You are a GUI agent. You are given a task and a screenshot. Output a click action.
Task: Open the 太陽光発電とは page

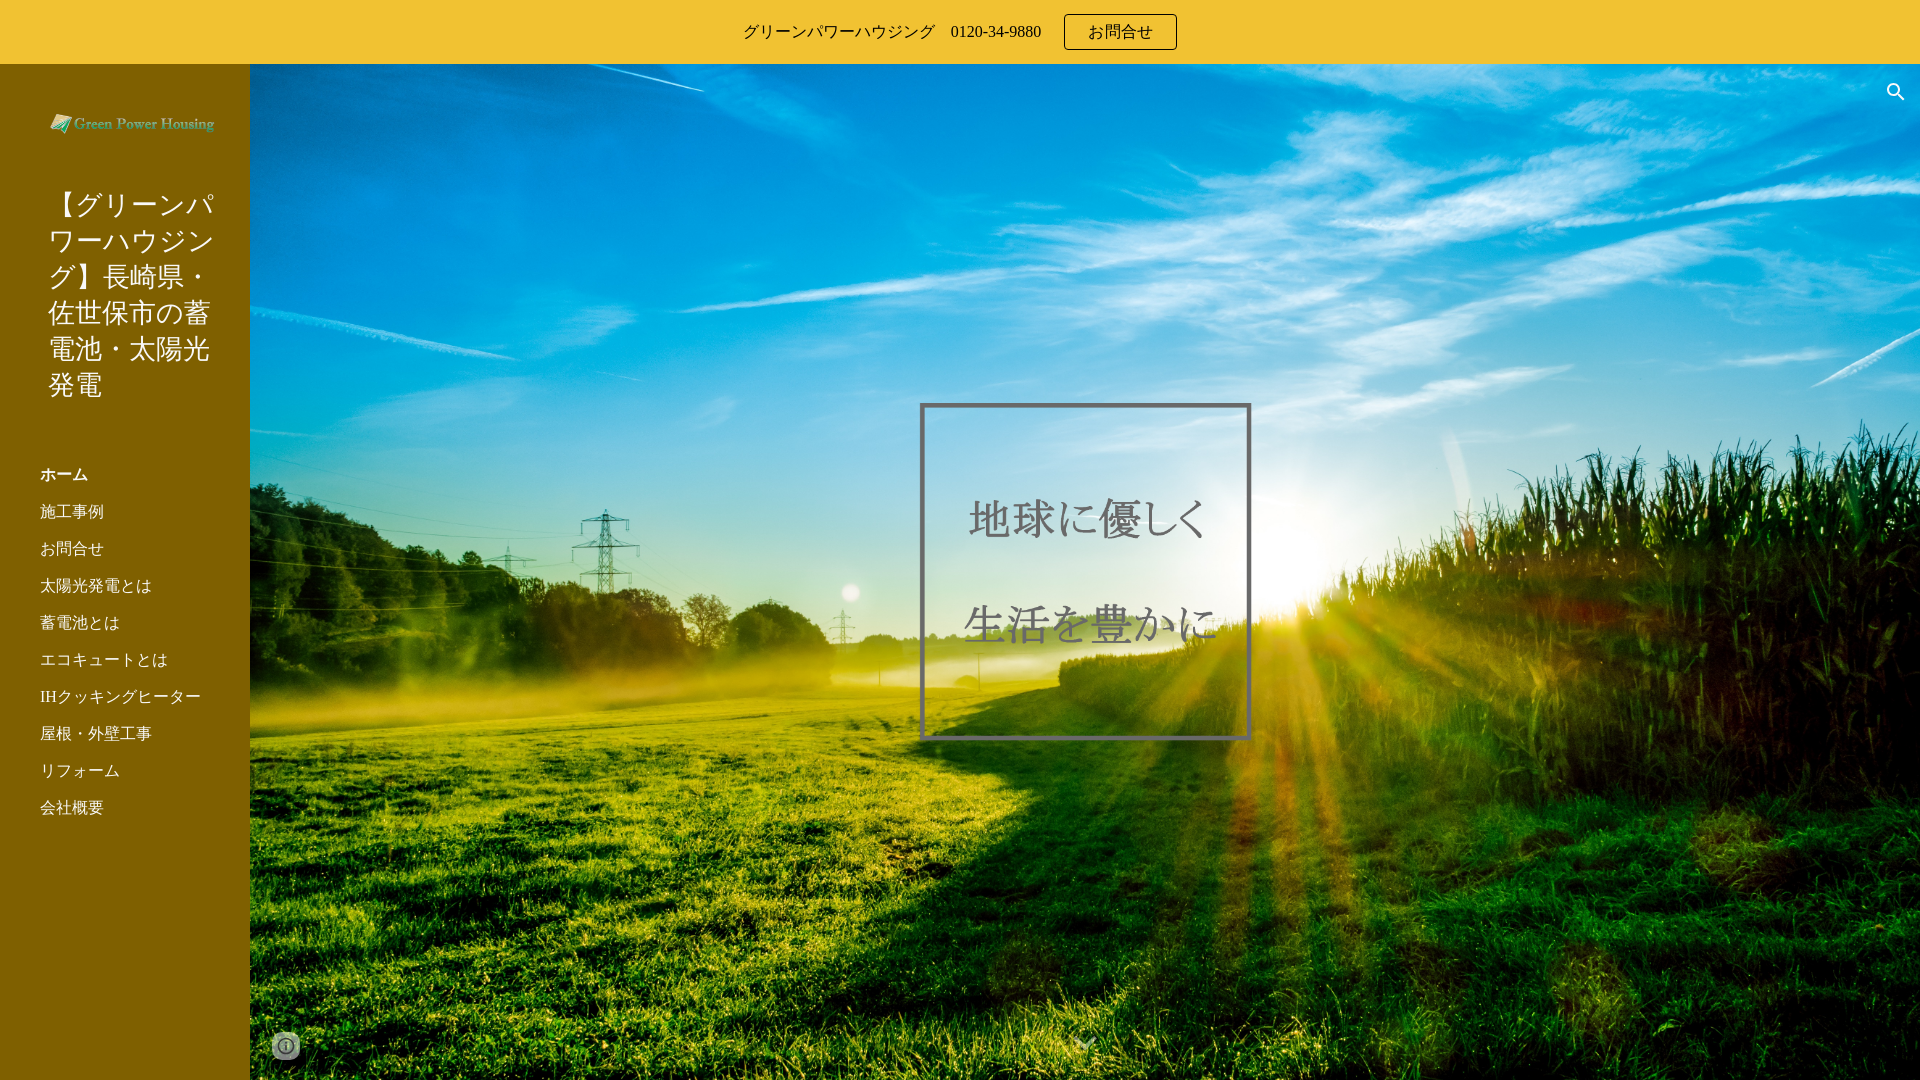[x=96, y=586]
